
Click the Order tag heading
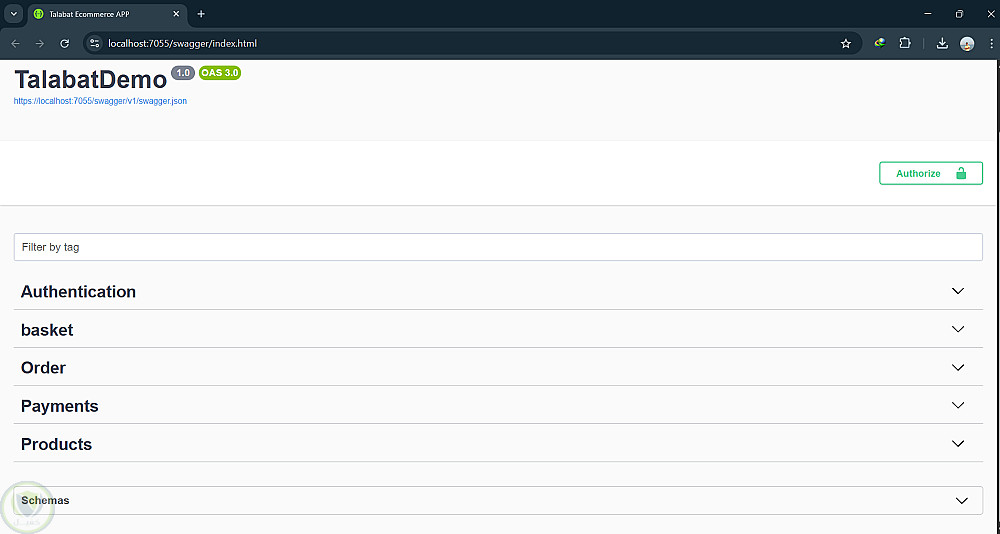pyautogui.click(x=43, y=367)
